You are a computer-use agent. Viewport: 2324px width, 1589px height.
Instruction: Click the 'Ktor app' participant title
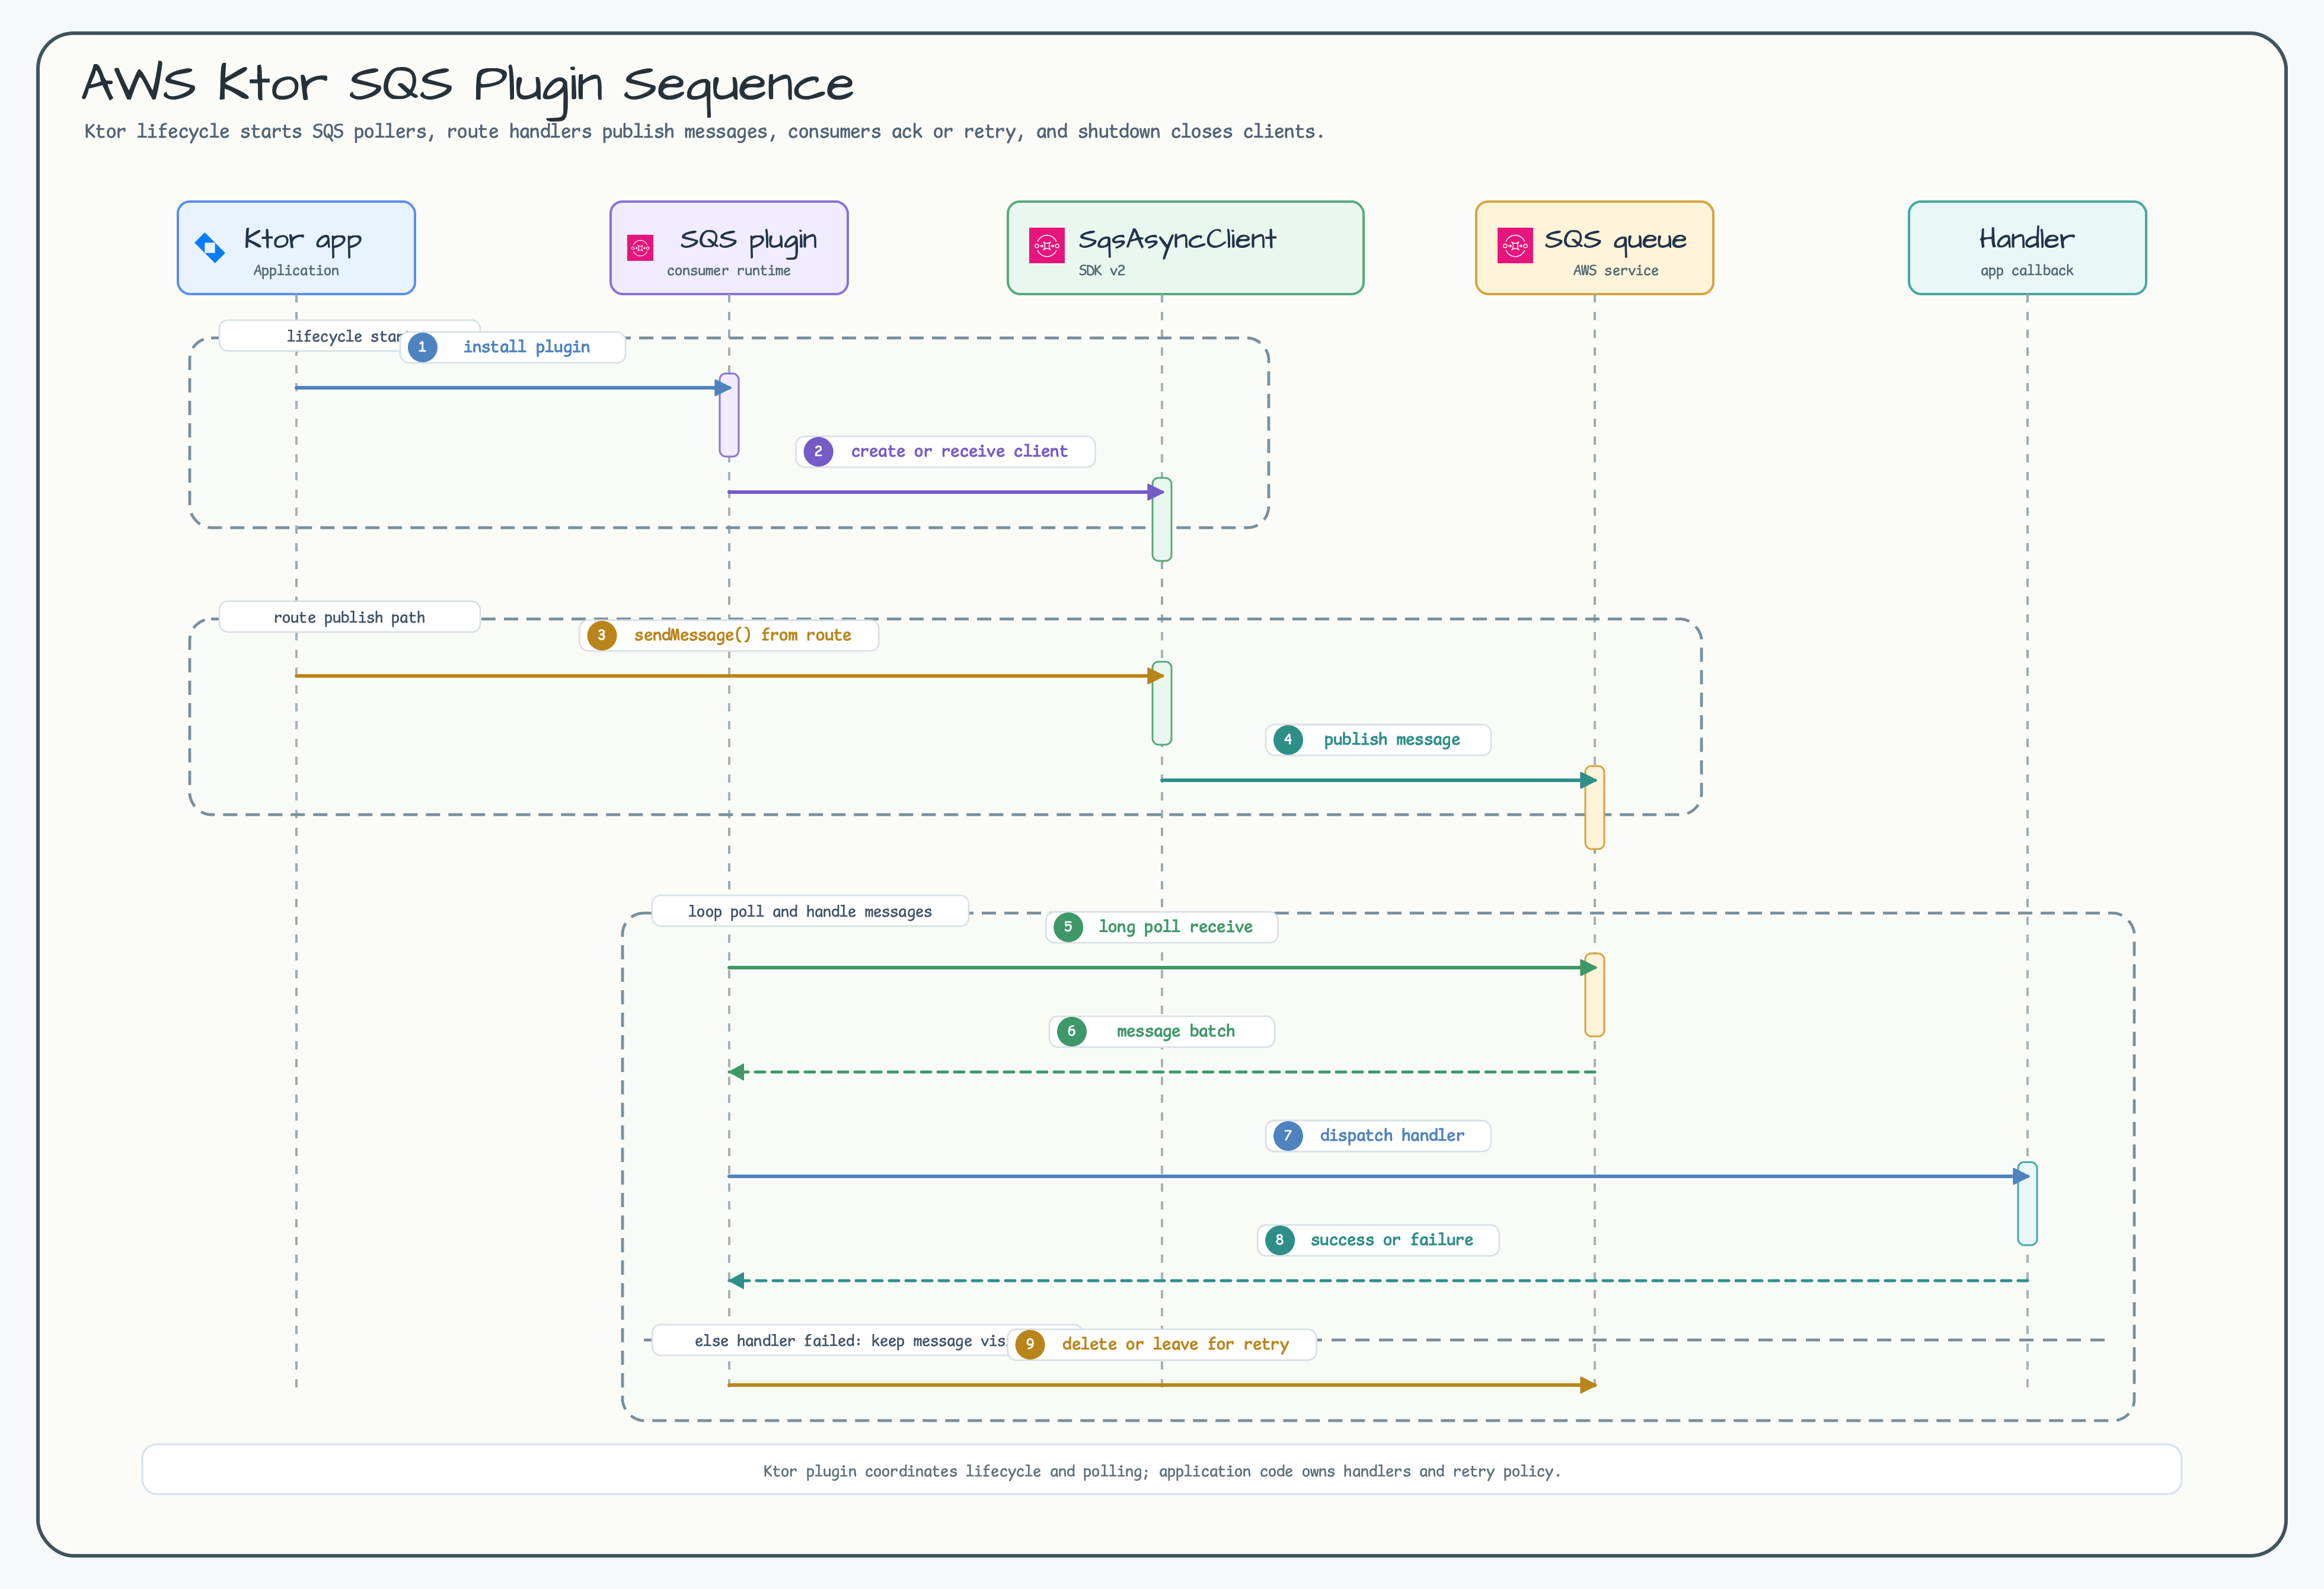302,240
